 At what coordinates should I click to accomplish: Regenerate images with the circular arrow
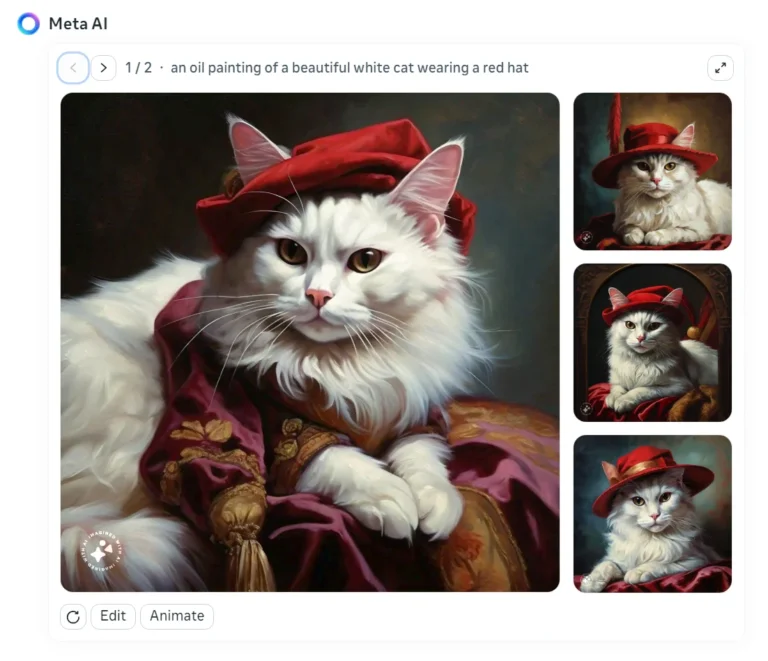[73, 617]
